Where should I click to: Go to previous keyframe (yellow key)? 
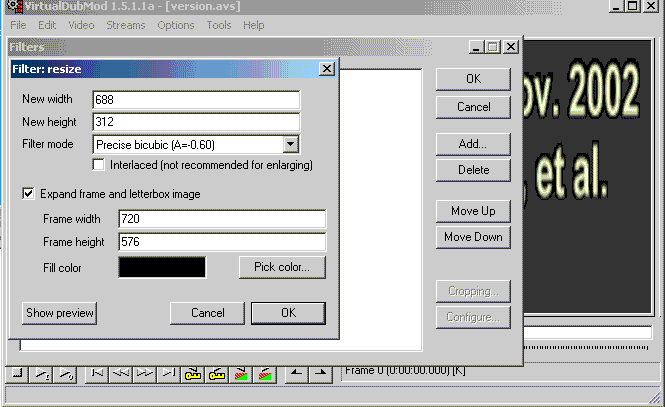(193, 374)
